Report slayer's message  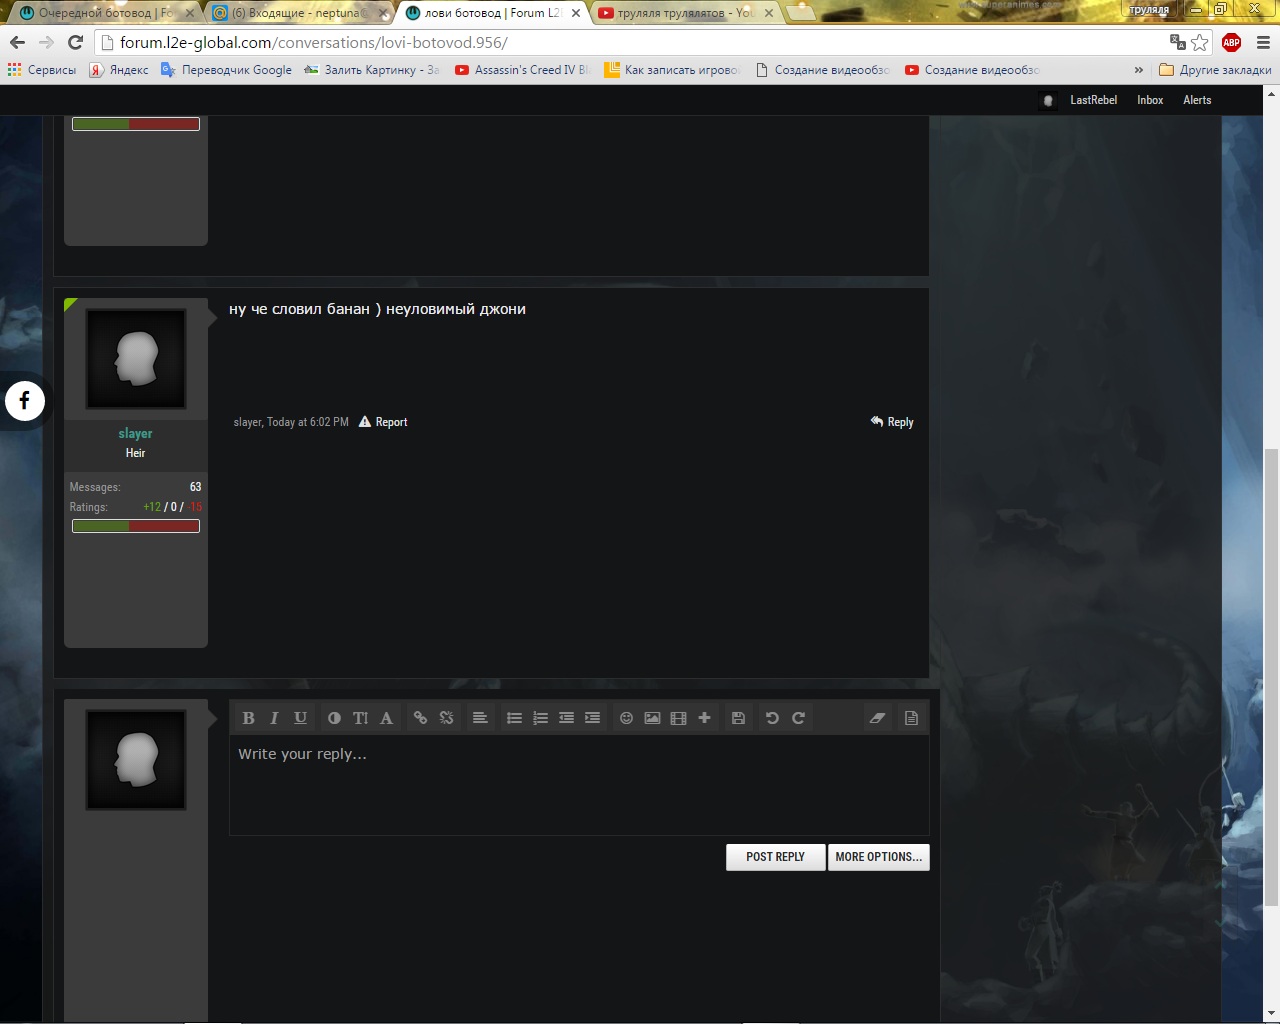click(383, 422)
